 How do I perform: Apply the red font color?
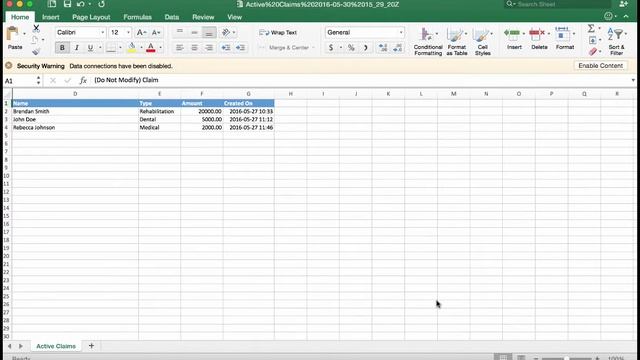(x=151, y=48)
